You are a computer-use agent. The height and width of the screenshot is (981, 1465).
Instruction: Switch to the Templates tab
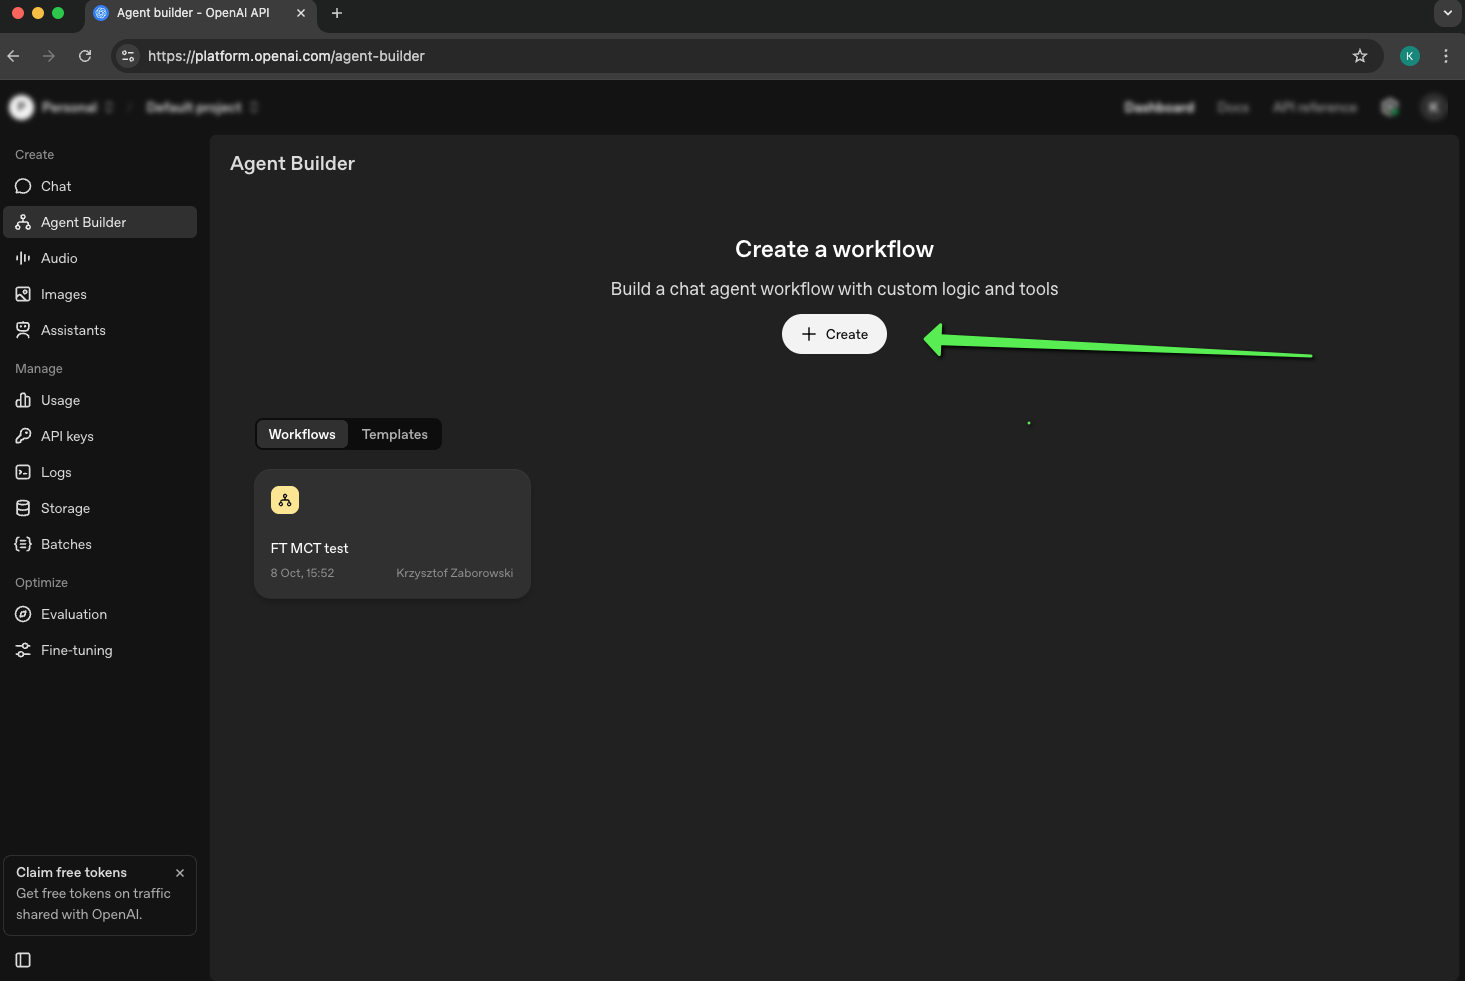(394, 434)
